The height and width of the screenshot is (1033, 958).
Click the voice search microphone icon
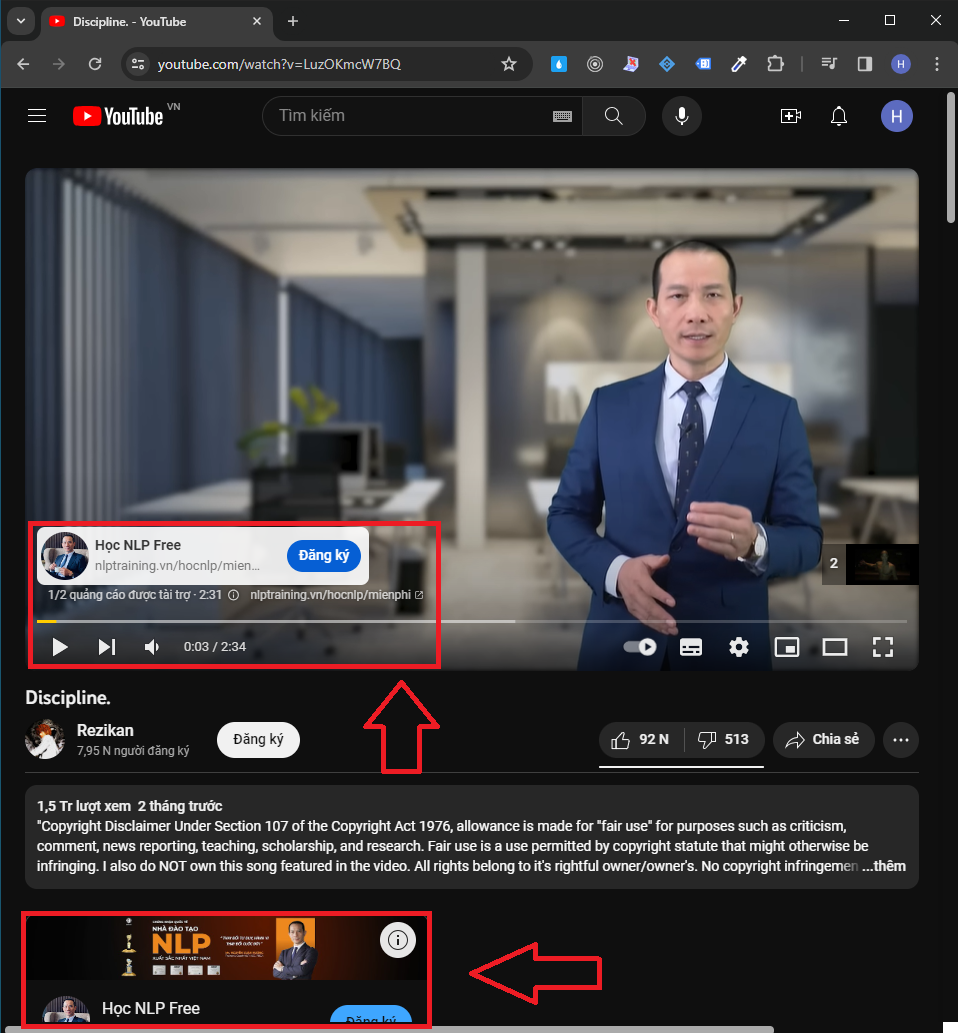coord(681,116)
